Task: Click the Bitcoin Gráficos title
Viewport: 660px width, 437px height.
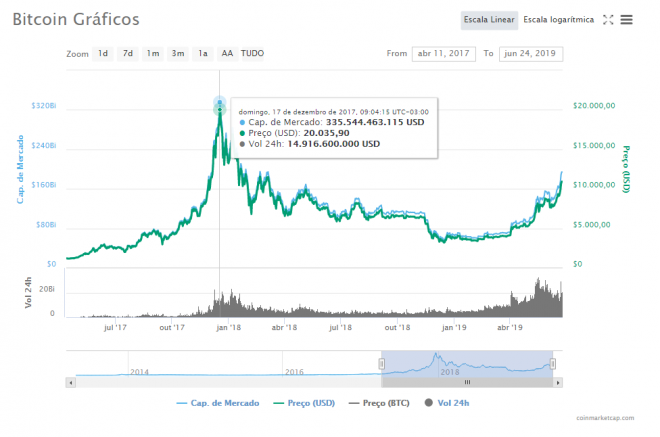Action: click(76, 19)
